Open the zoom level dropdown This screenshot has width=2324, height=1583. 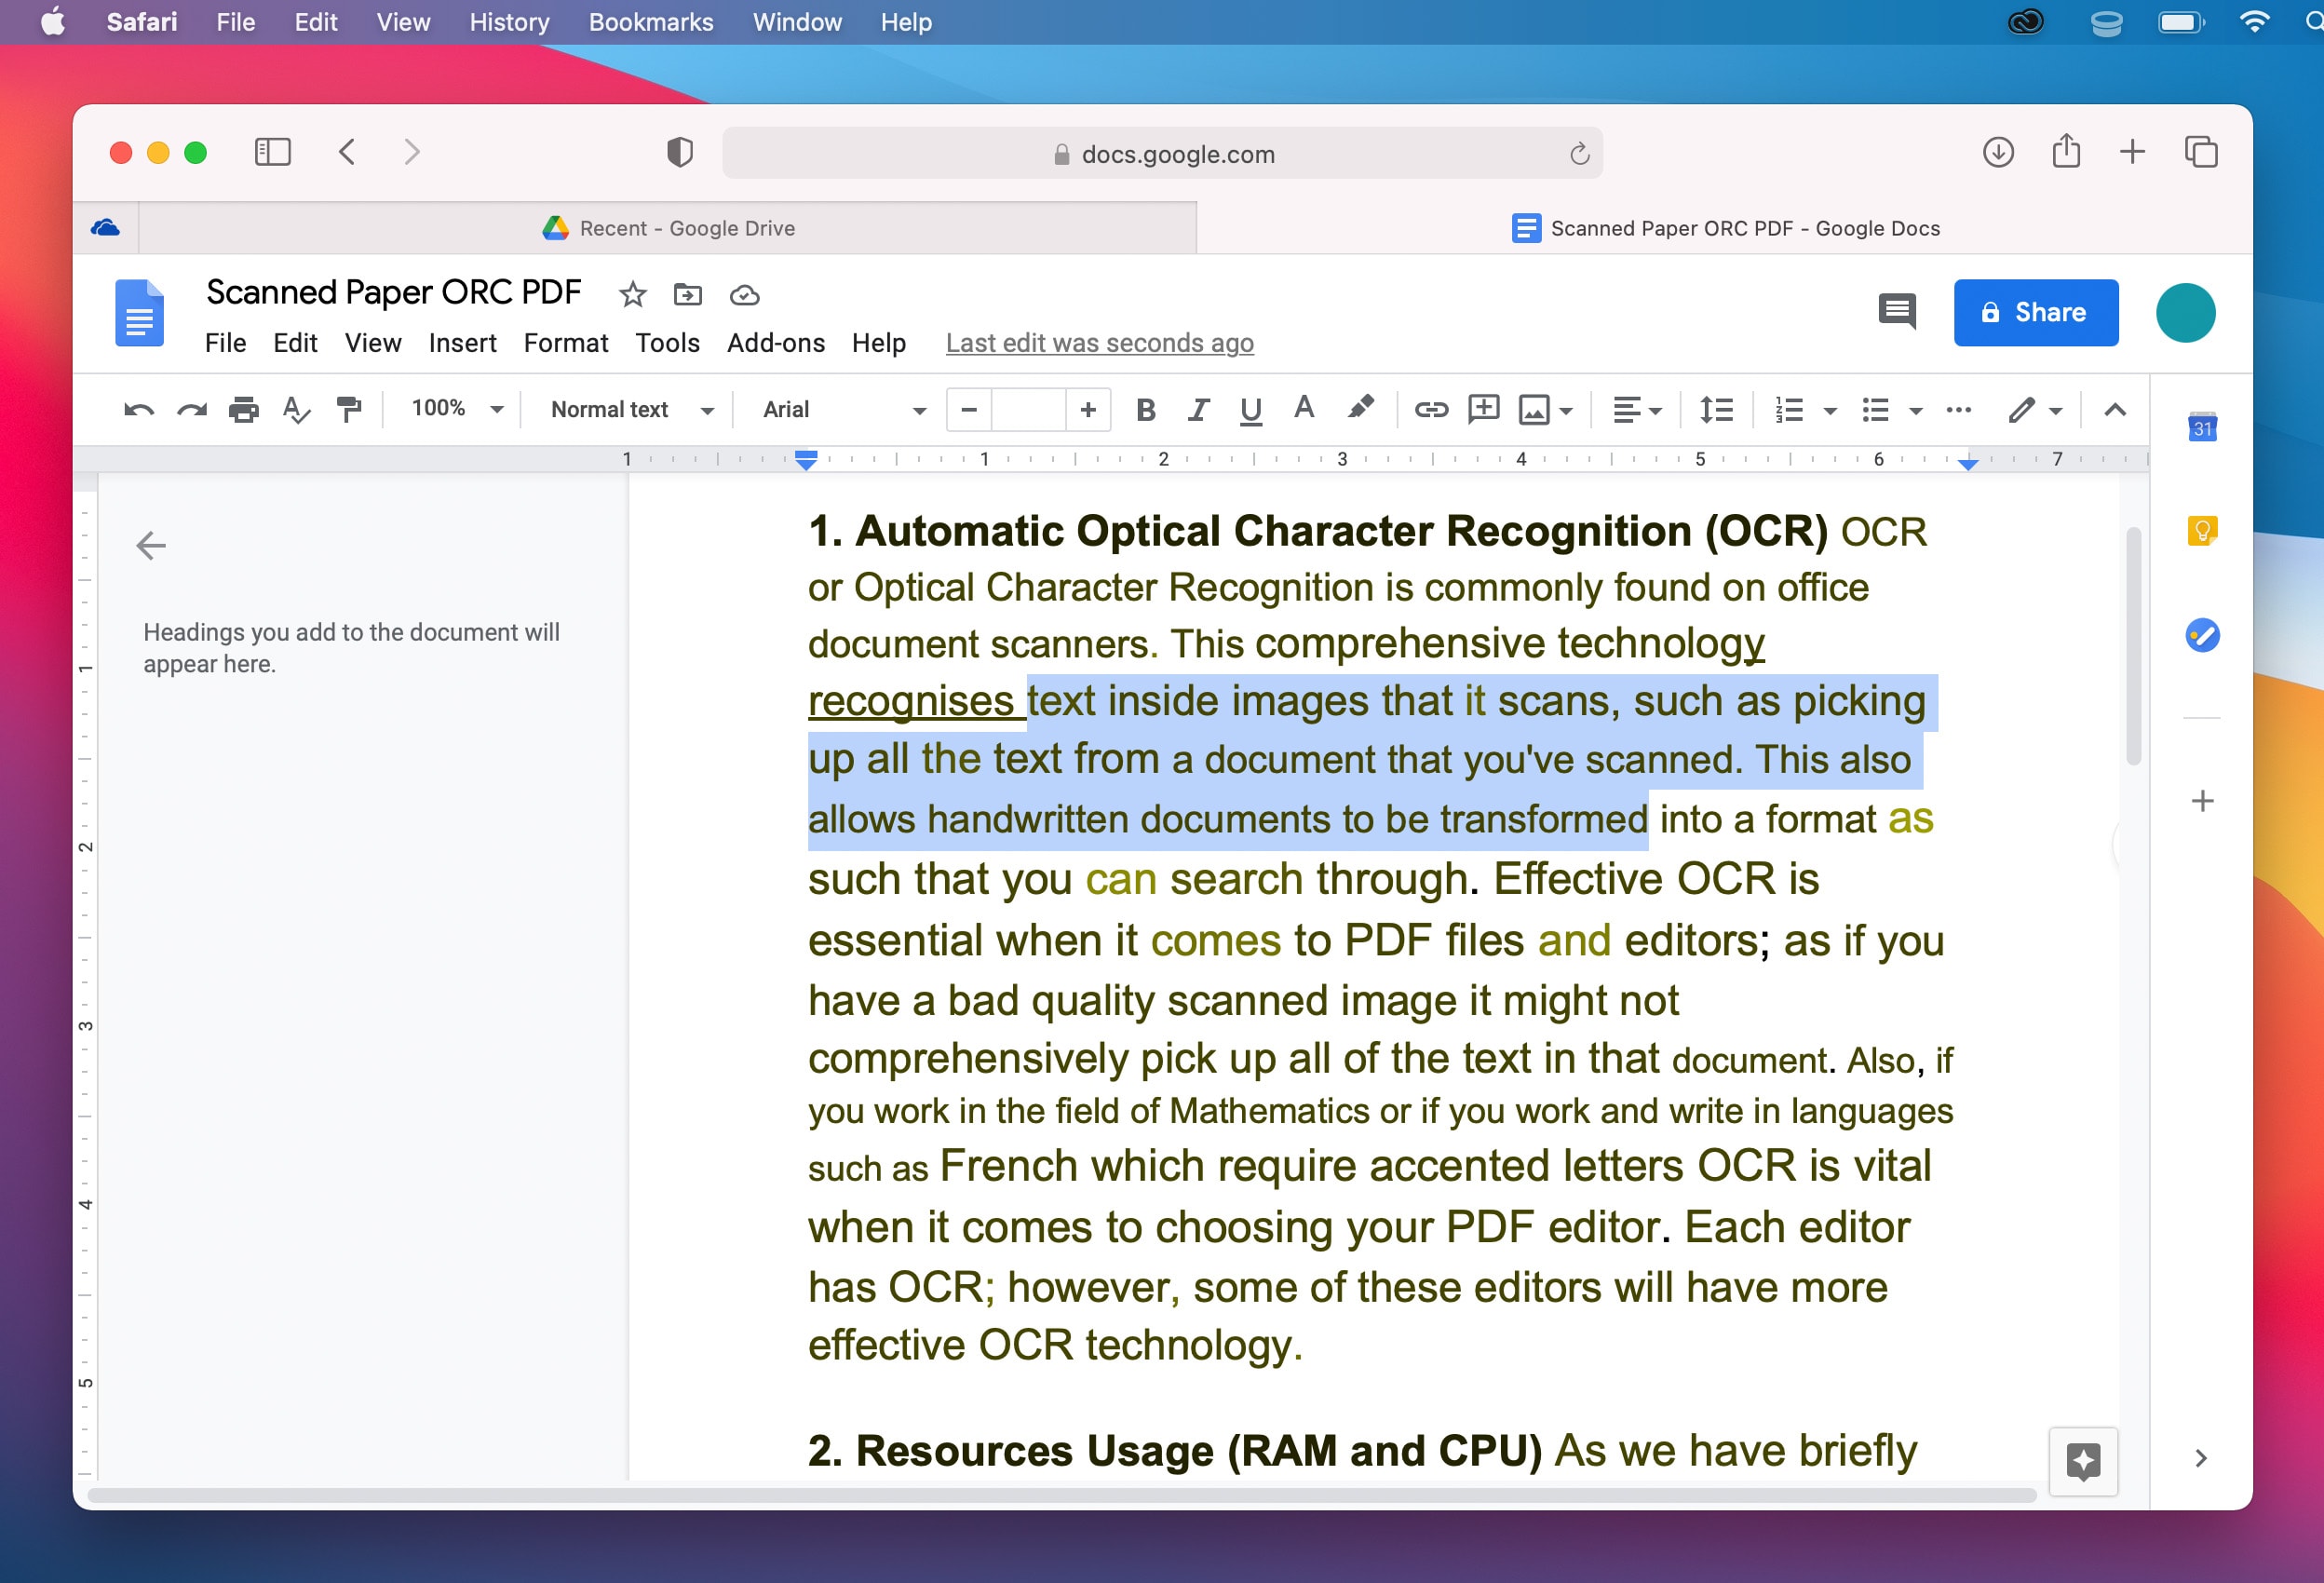pyautogui.click(x=453, y=409)
